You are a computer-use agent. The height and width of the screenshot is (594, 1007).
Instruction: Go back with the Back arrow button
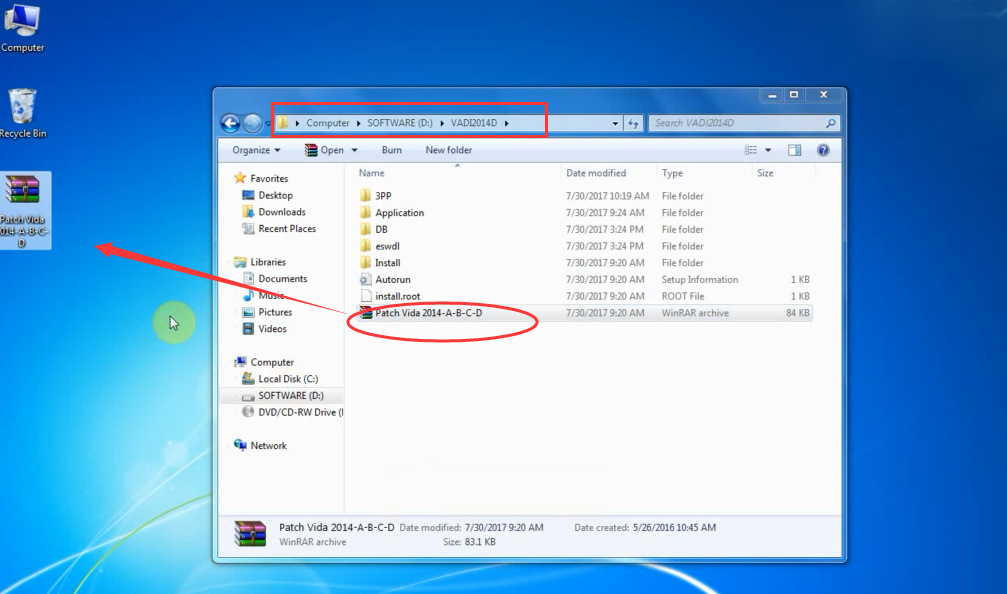[x=231, y=123]
